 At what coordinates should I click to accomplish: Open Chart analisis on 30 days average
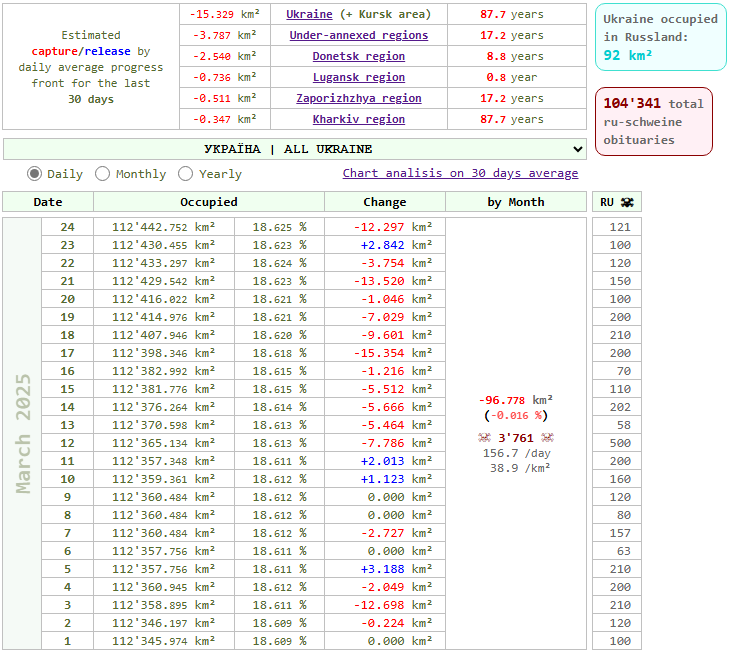460,173
